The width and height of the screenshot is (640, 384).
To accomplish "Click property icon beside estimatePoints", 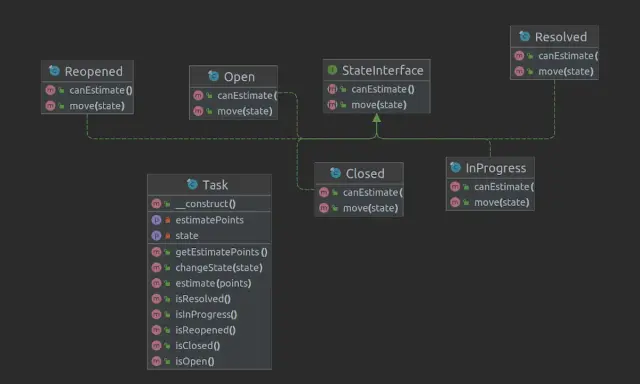I will [156, 220].
